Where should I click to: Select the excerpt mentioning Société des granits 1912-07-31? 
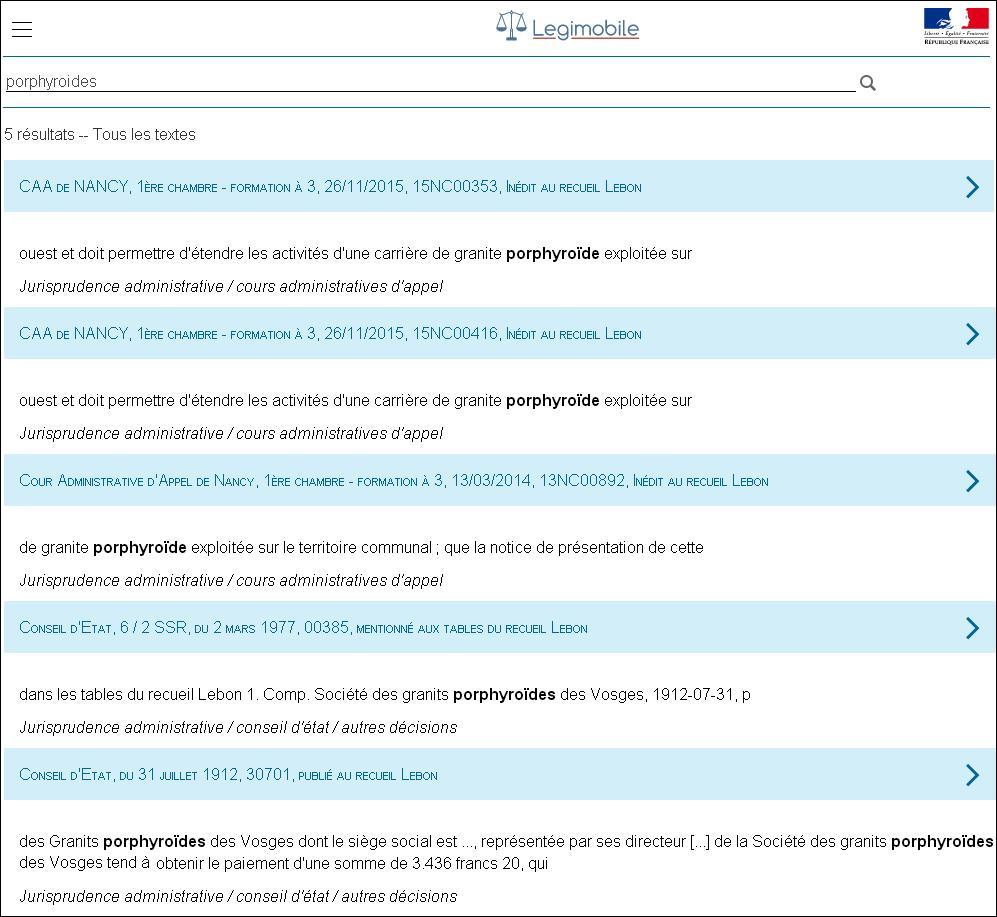click(x=385, y=695)
